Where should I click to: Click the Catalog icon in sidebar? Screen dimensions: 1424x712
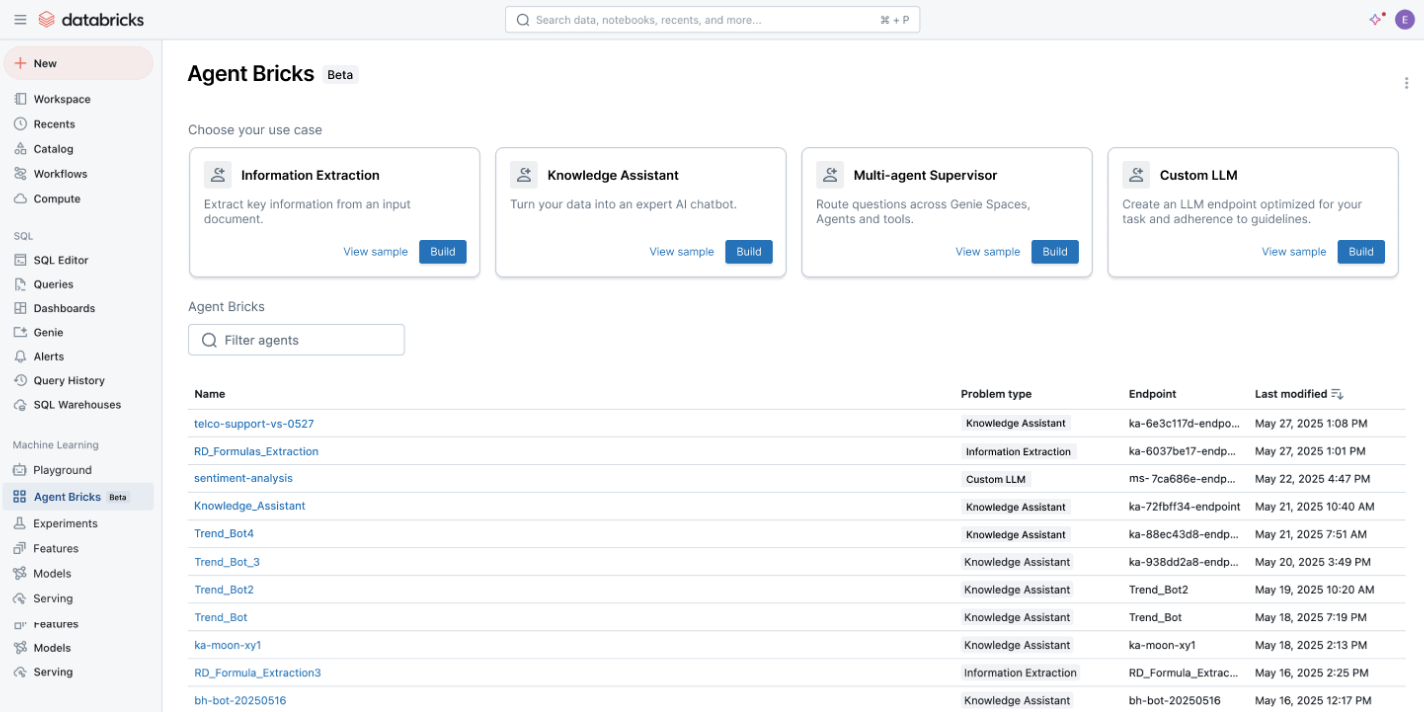tap(20, 149)
